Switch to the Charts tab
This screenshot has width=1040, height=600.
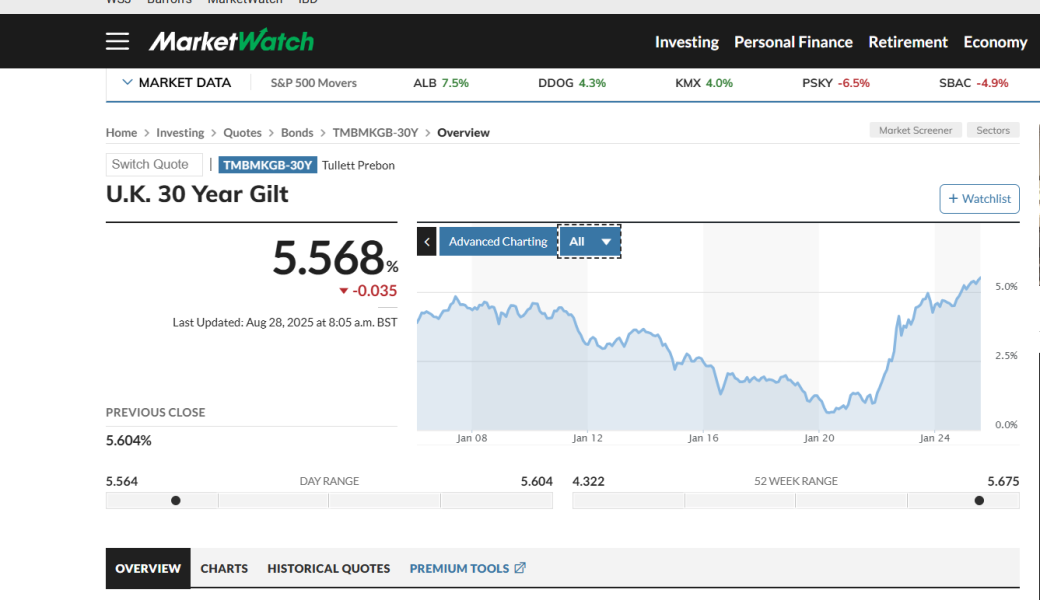click(x=224, y=568)
